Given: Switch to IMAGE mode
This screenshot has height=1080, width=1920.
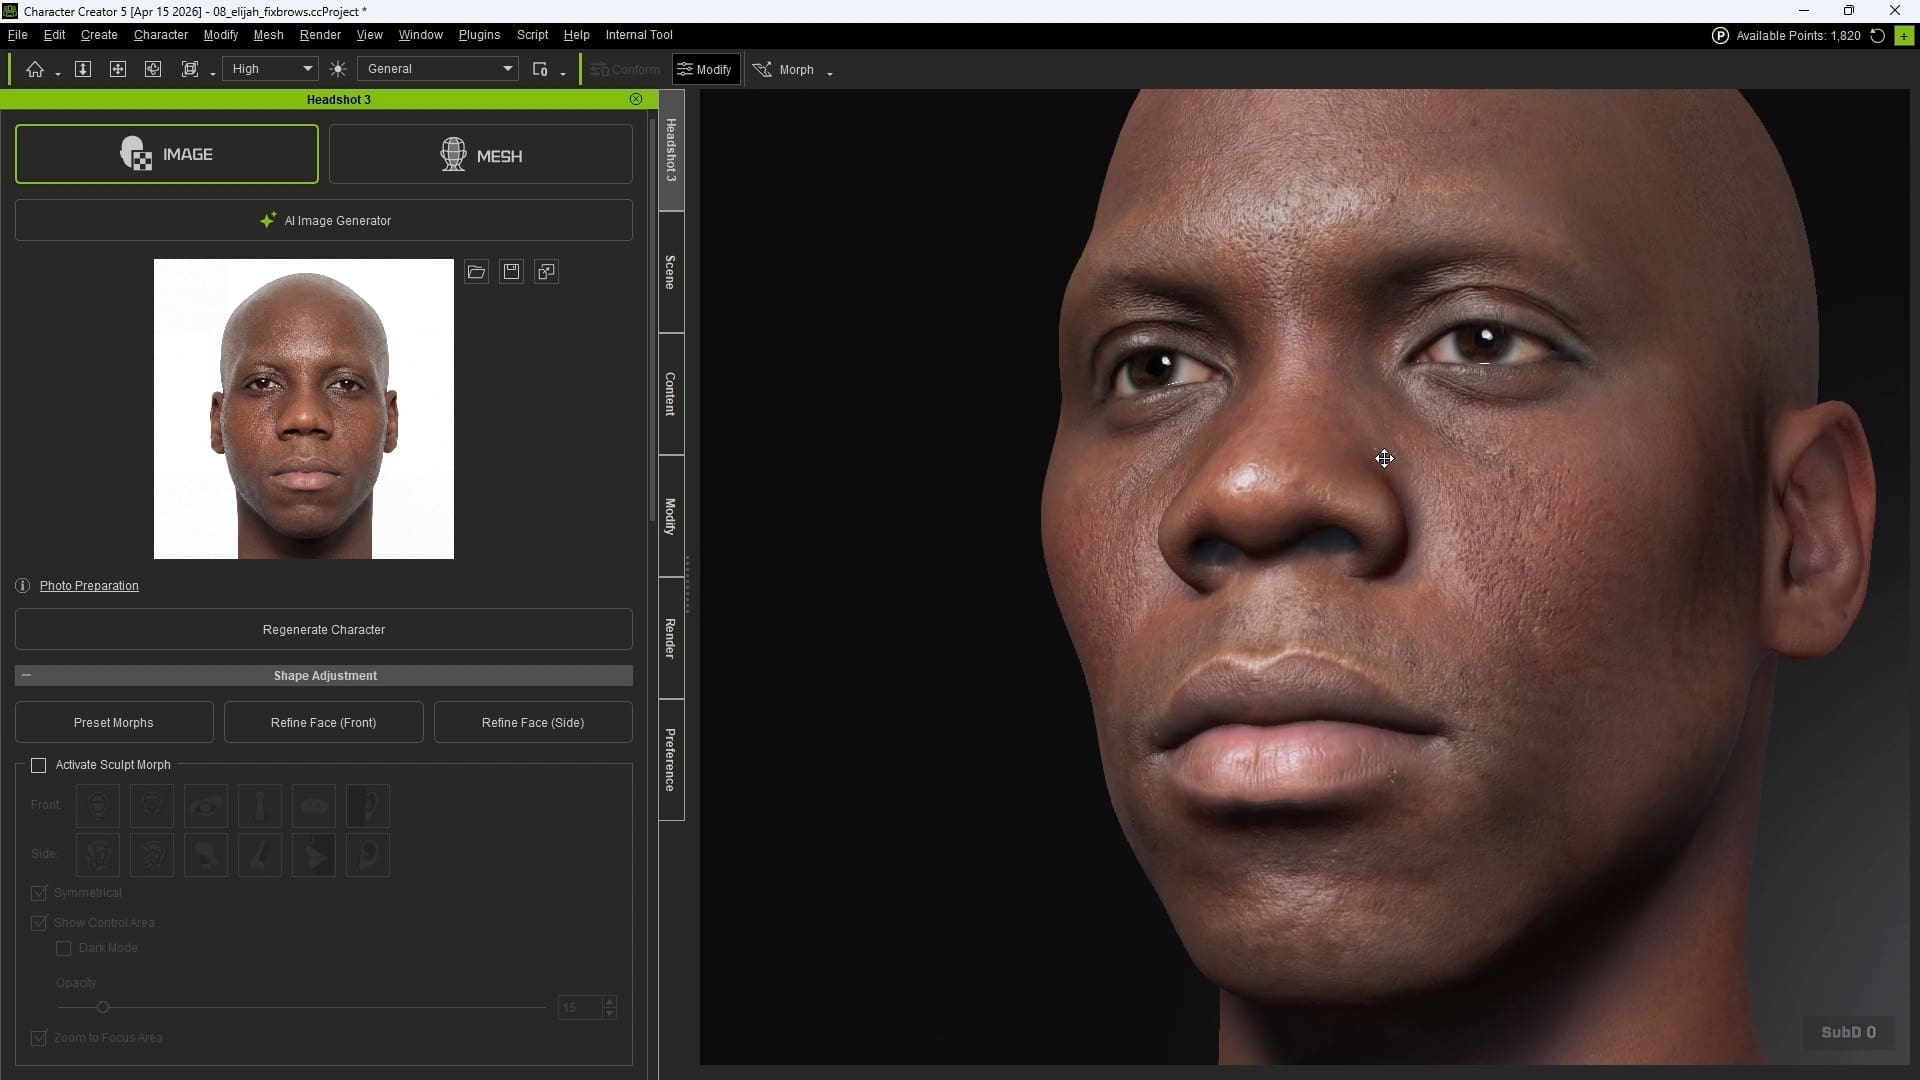Looking at the screenshot, I should [x=167, y=154].
